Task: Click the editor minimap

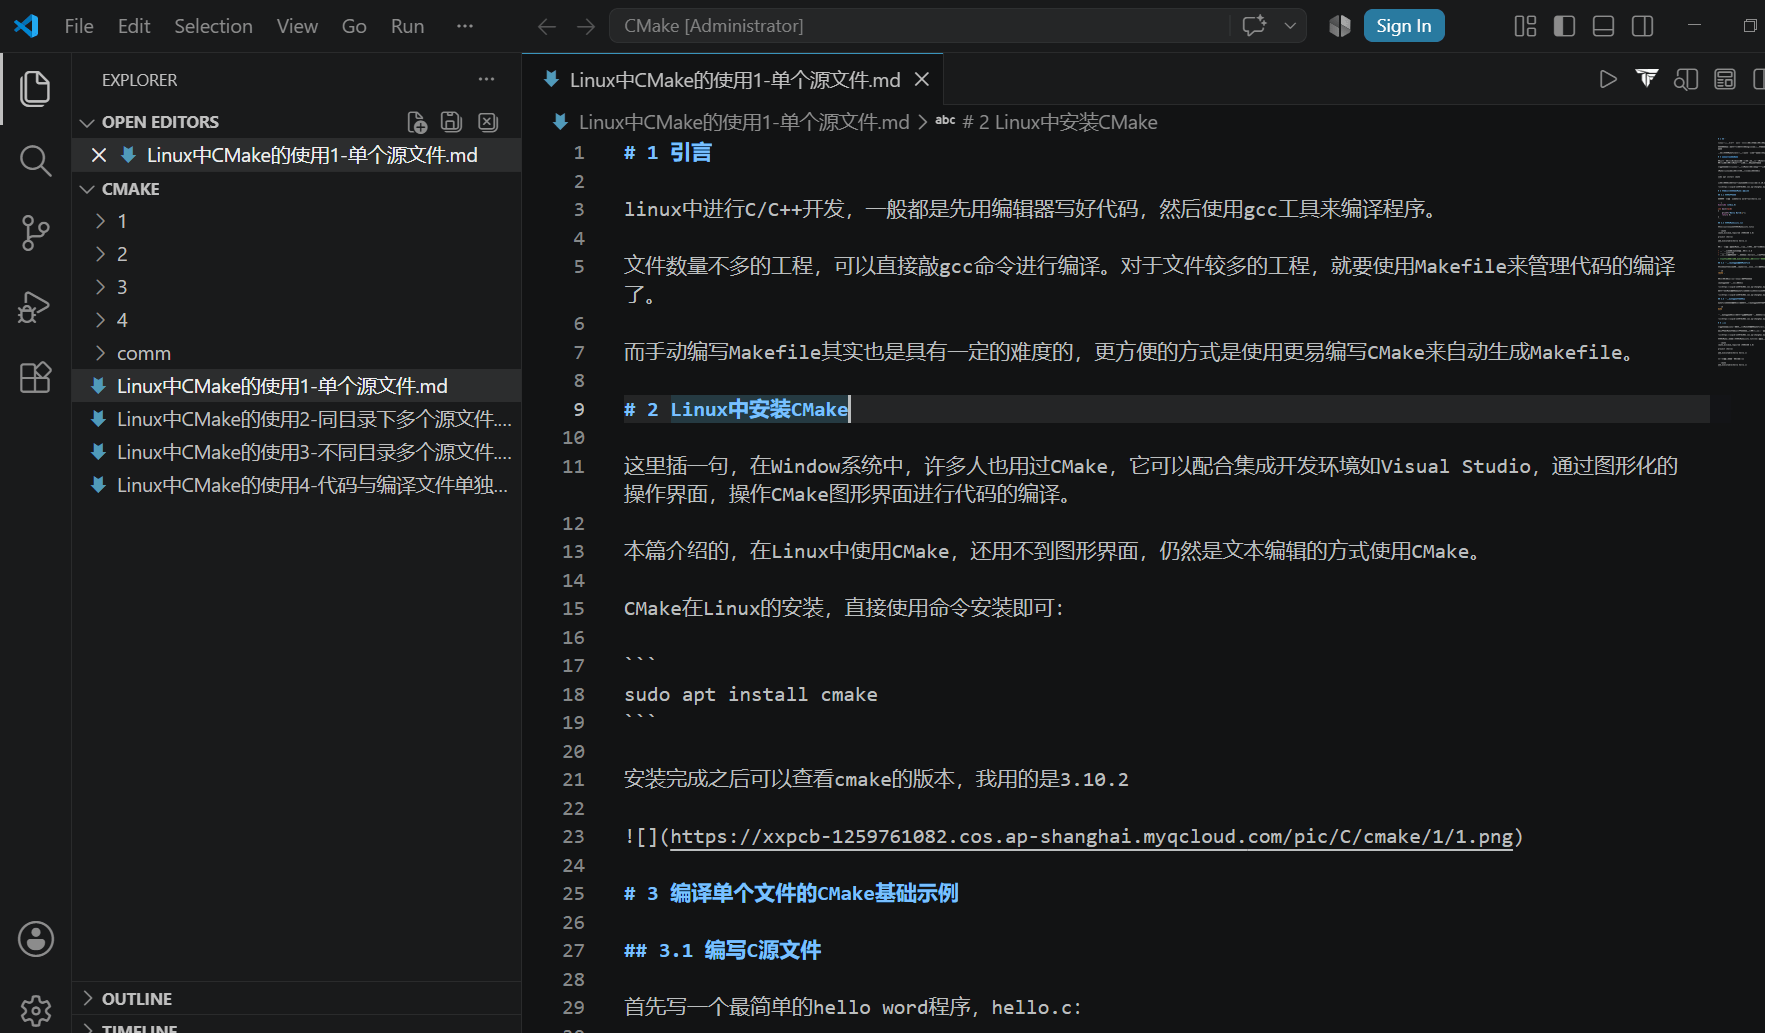Action: click(1739, 253)
